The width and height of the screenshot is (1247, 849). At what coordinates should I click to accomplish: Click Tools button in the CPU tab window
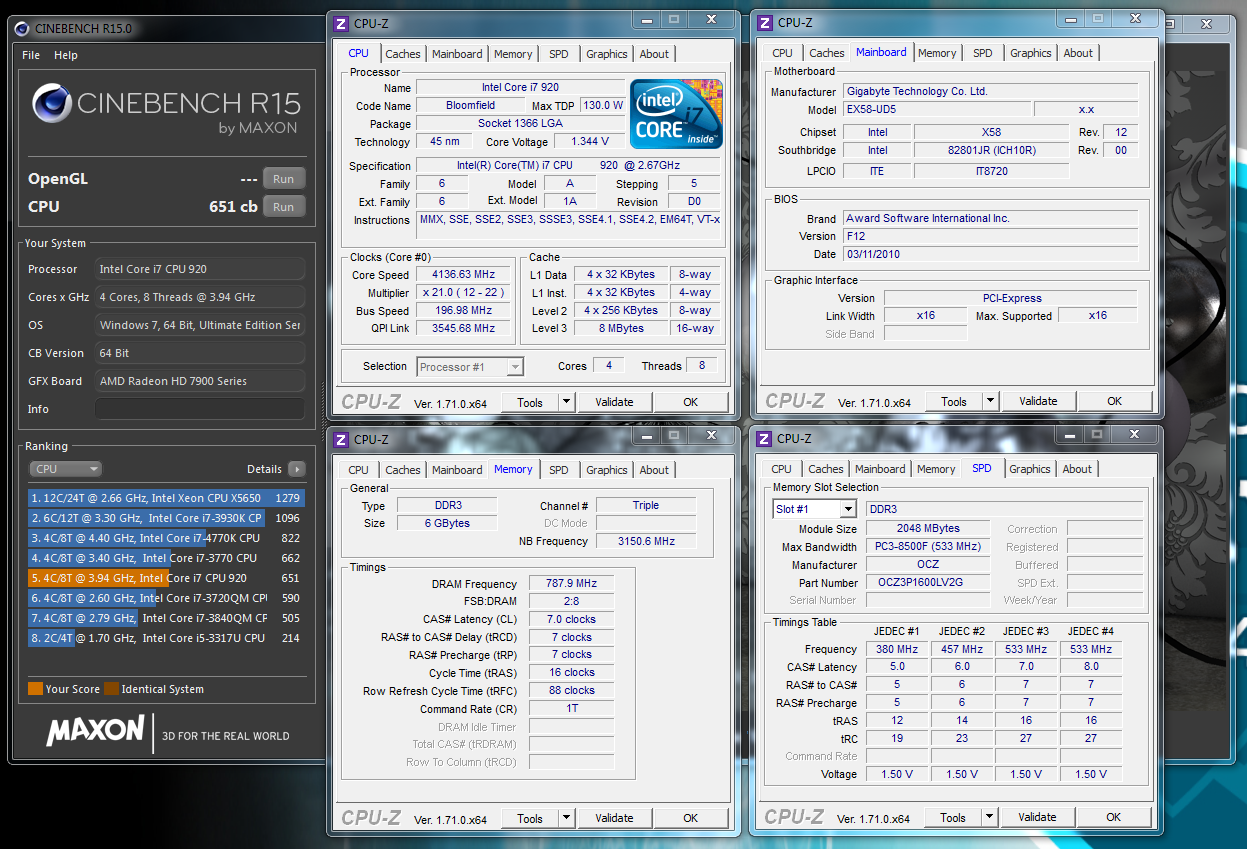(530, 402)
